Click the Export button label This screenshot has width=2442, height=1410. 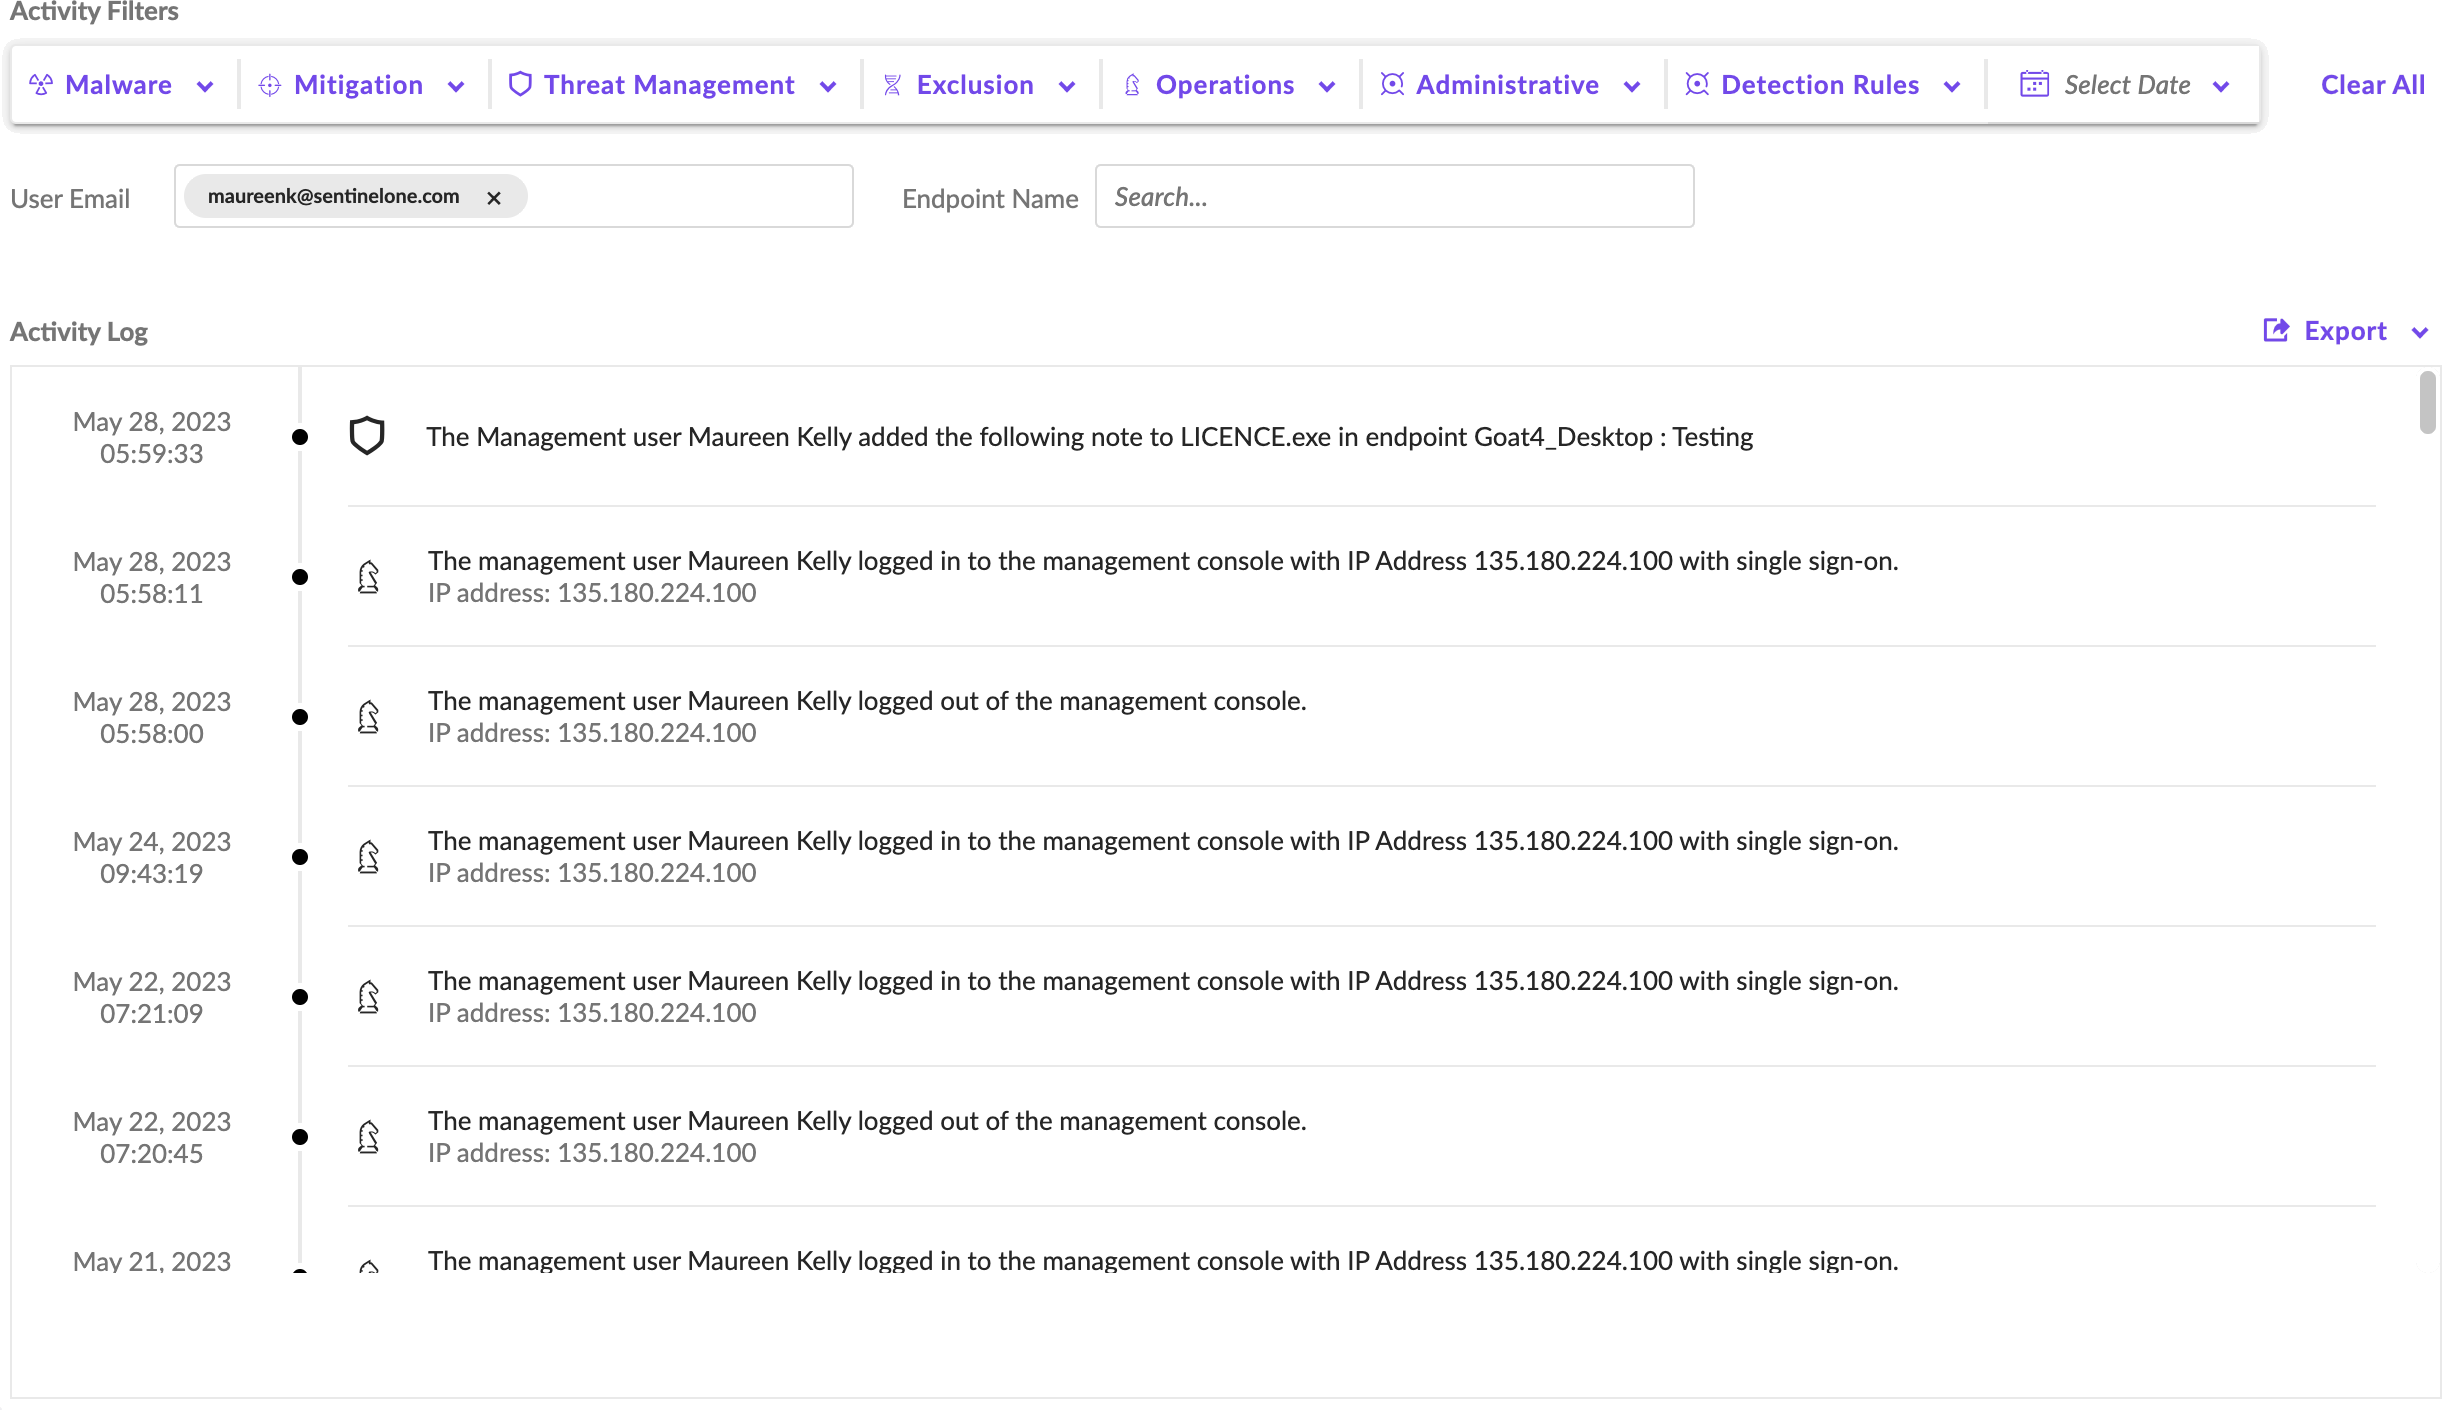click(2345, 331)
